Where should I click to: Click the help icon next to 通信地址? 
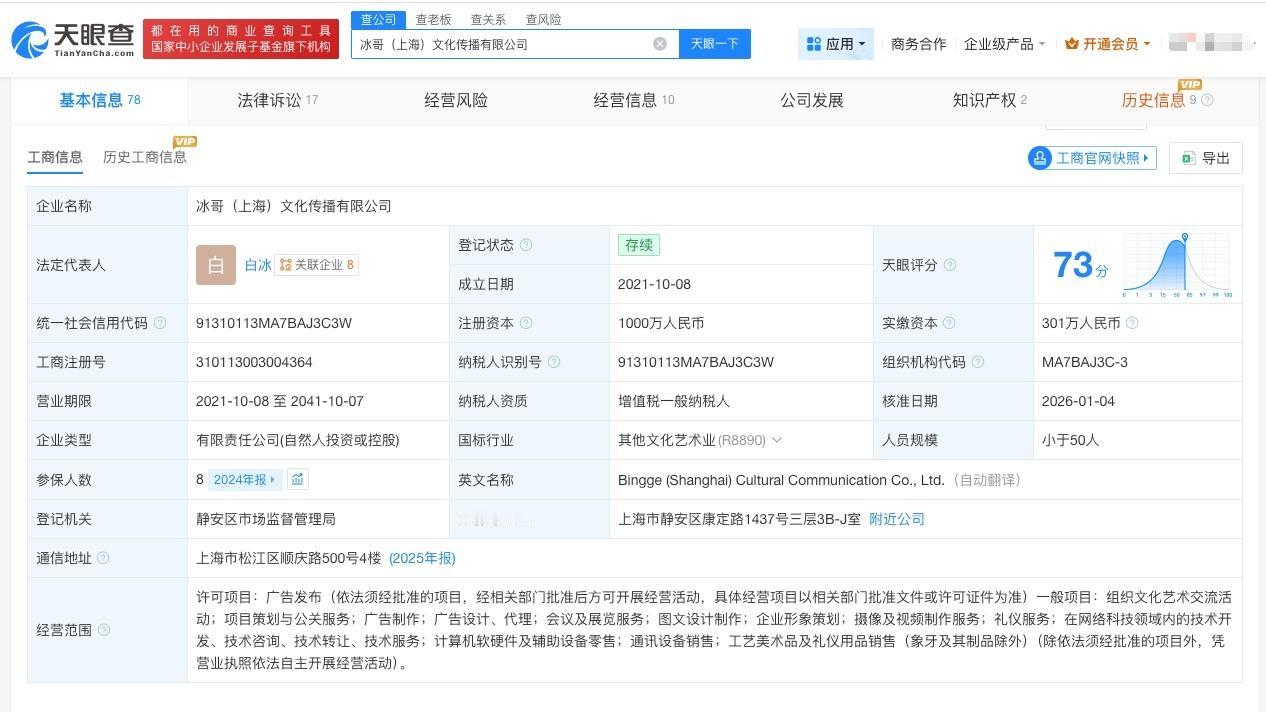103,558
